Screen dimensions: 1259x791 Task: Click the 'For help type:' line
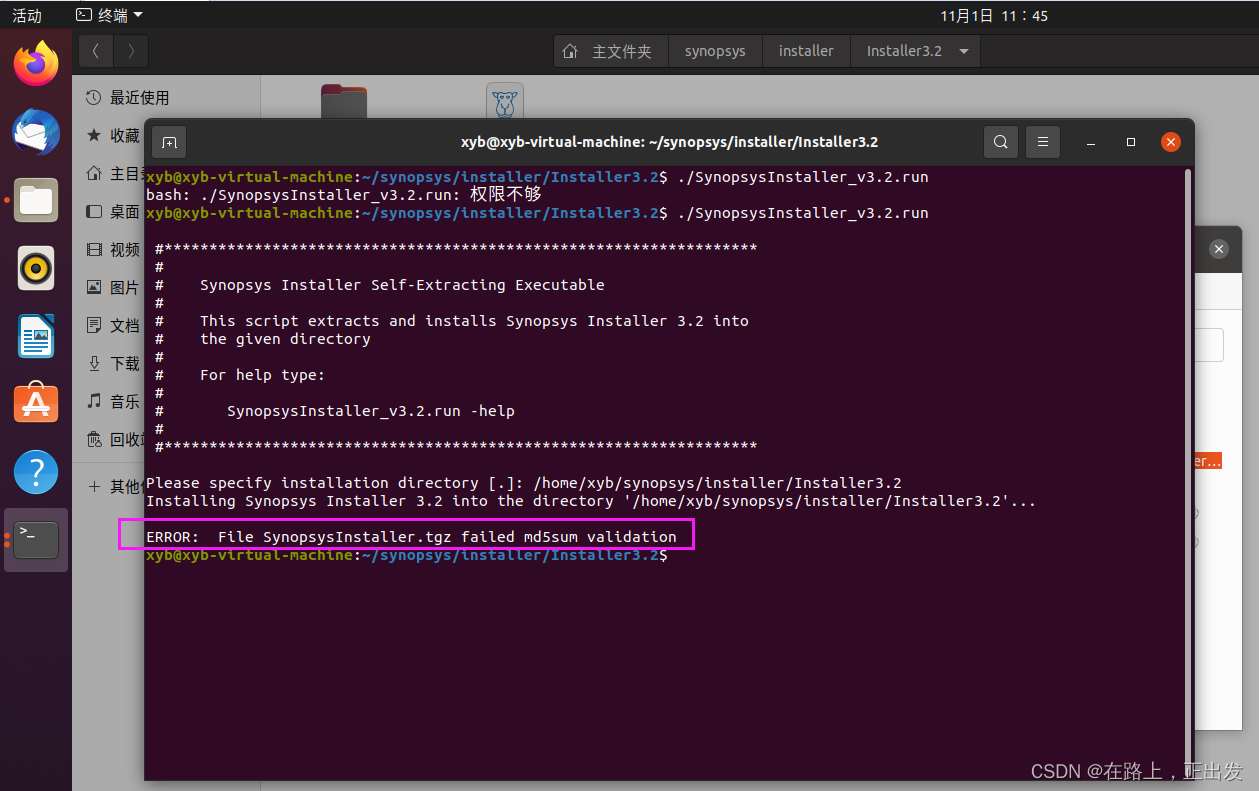tap(262, 375)
